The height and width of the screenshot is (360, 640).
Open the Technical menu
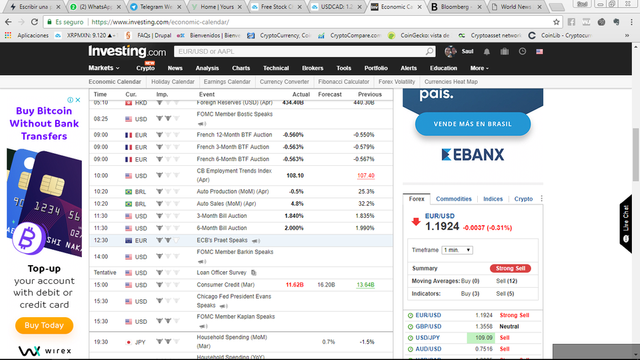pyautogui.click(x=276, y=68)
